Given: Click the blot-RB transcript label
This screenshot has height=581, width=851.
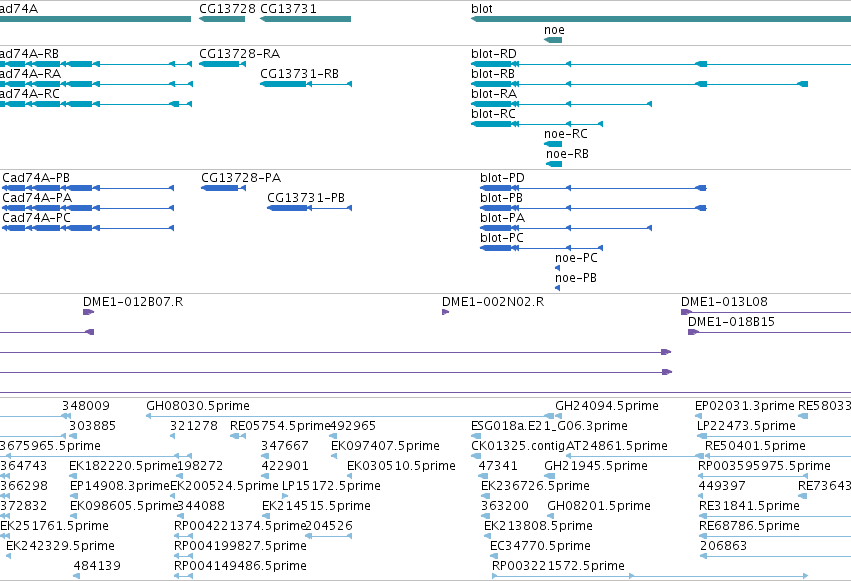Looking at the screenshot, I should tap(493, 74).
